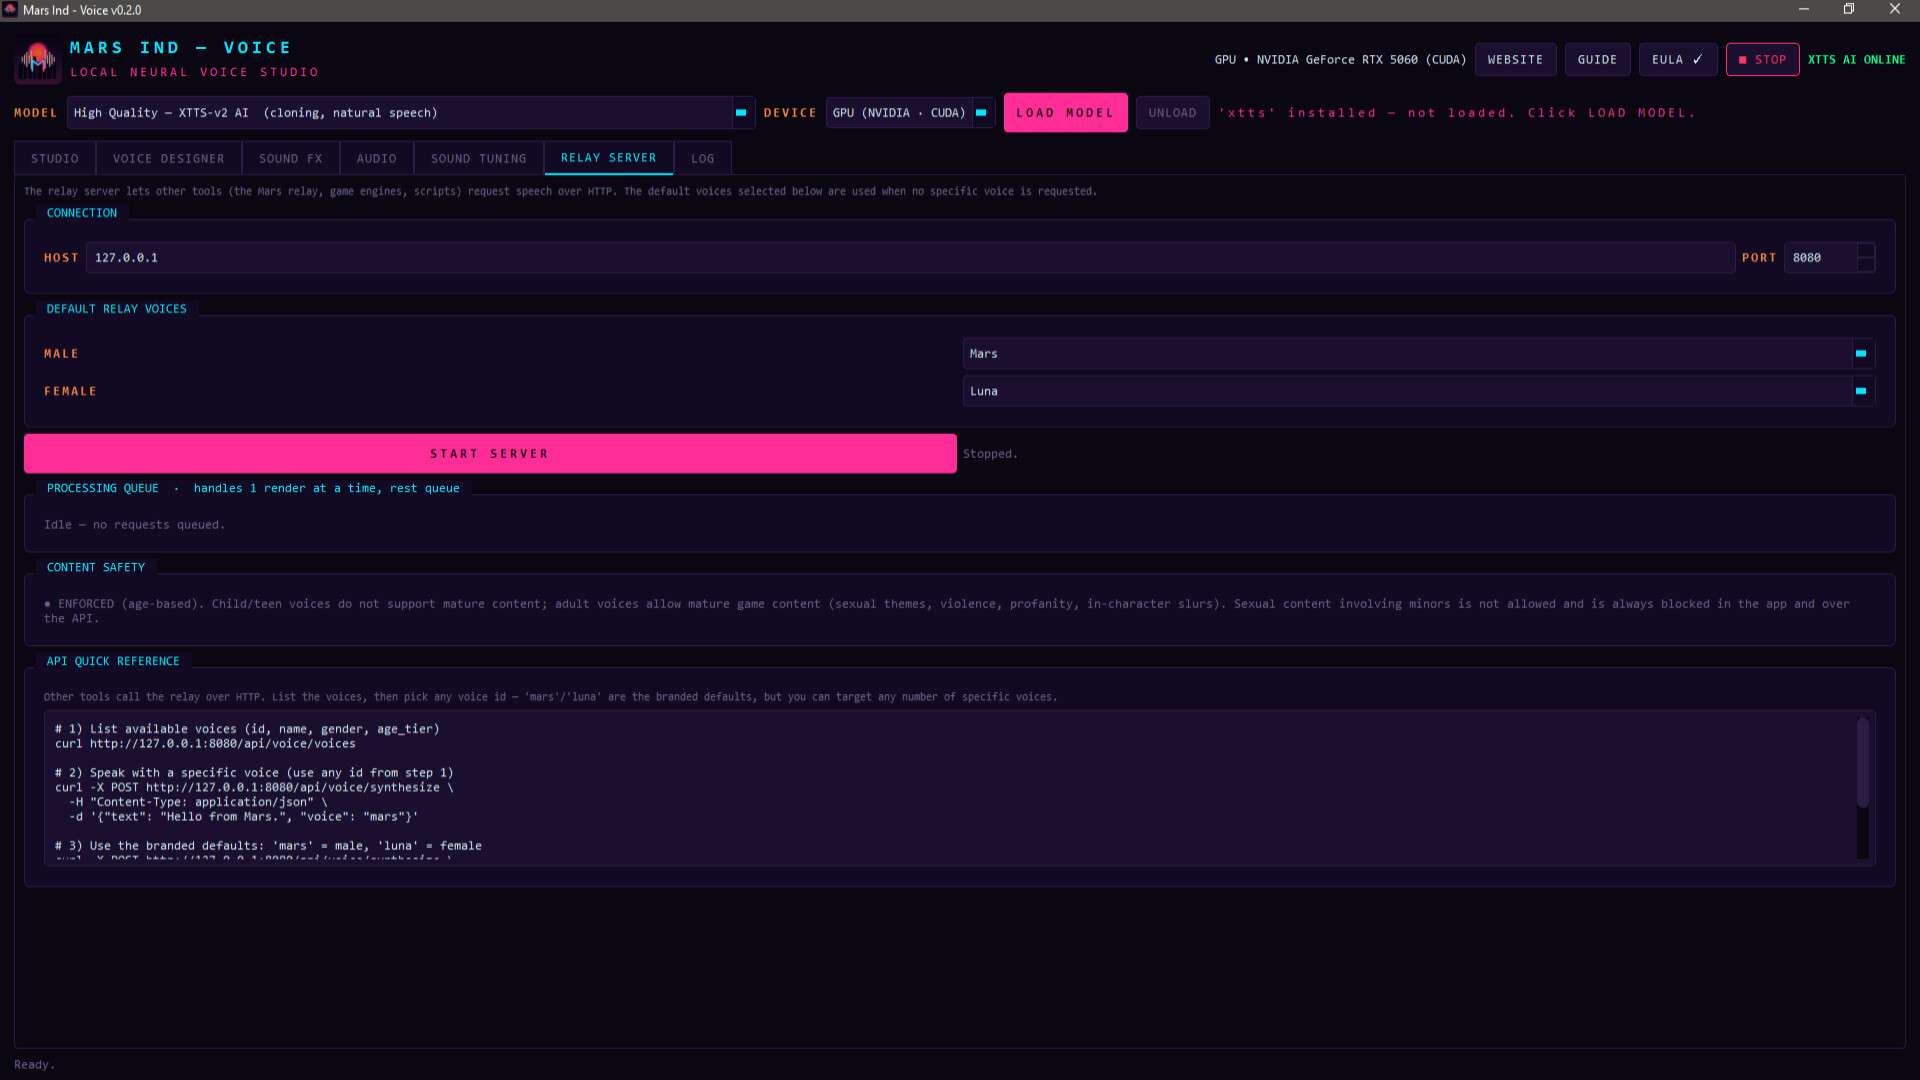Image resolution: width=1920 pixels, height=1080 pixels.
Task: Click the PORT number field
Action: pos(1821,258)
